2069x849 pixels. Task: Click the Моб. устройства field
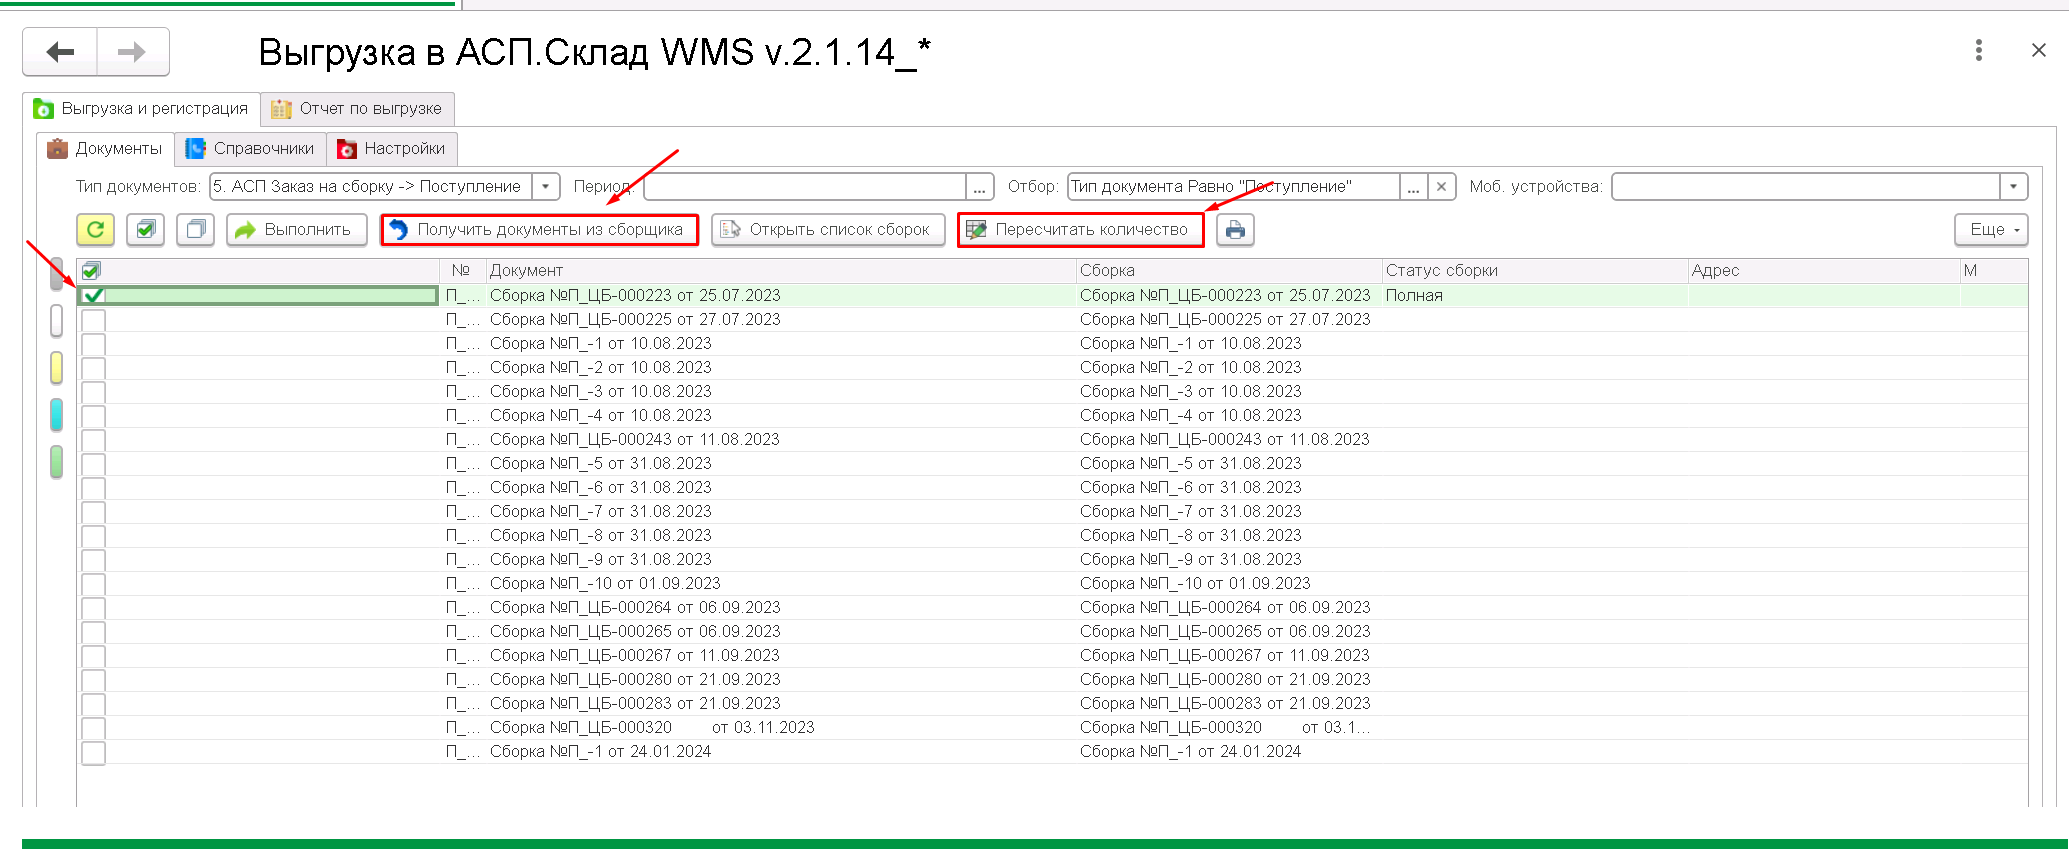(x=1806, y=186)
